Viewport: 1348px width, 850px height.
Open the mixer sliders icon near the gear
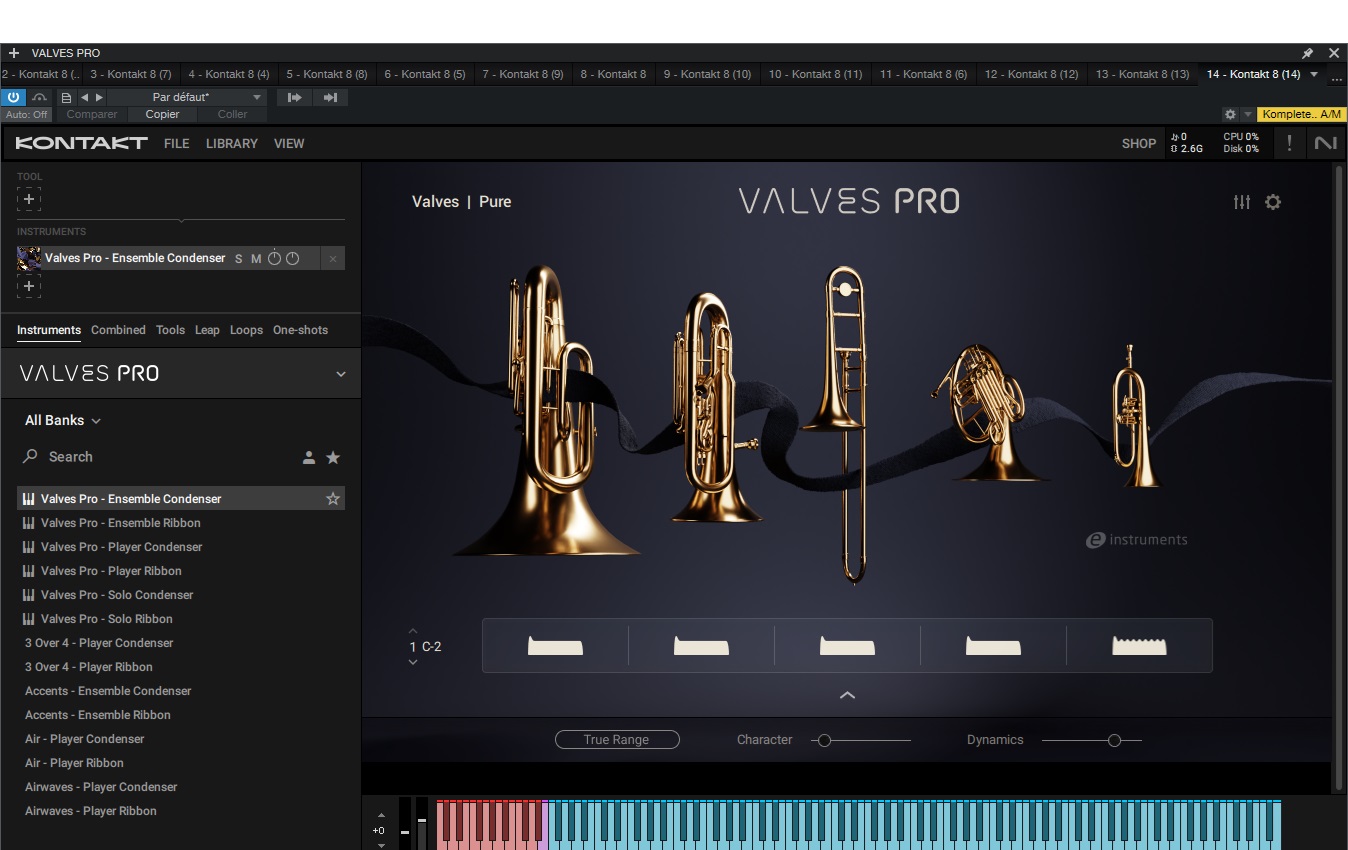tap(1242, 202)
